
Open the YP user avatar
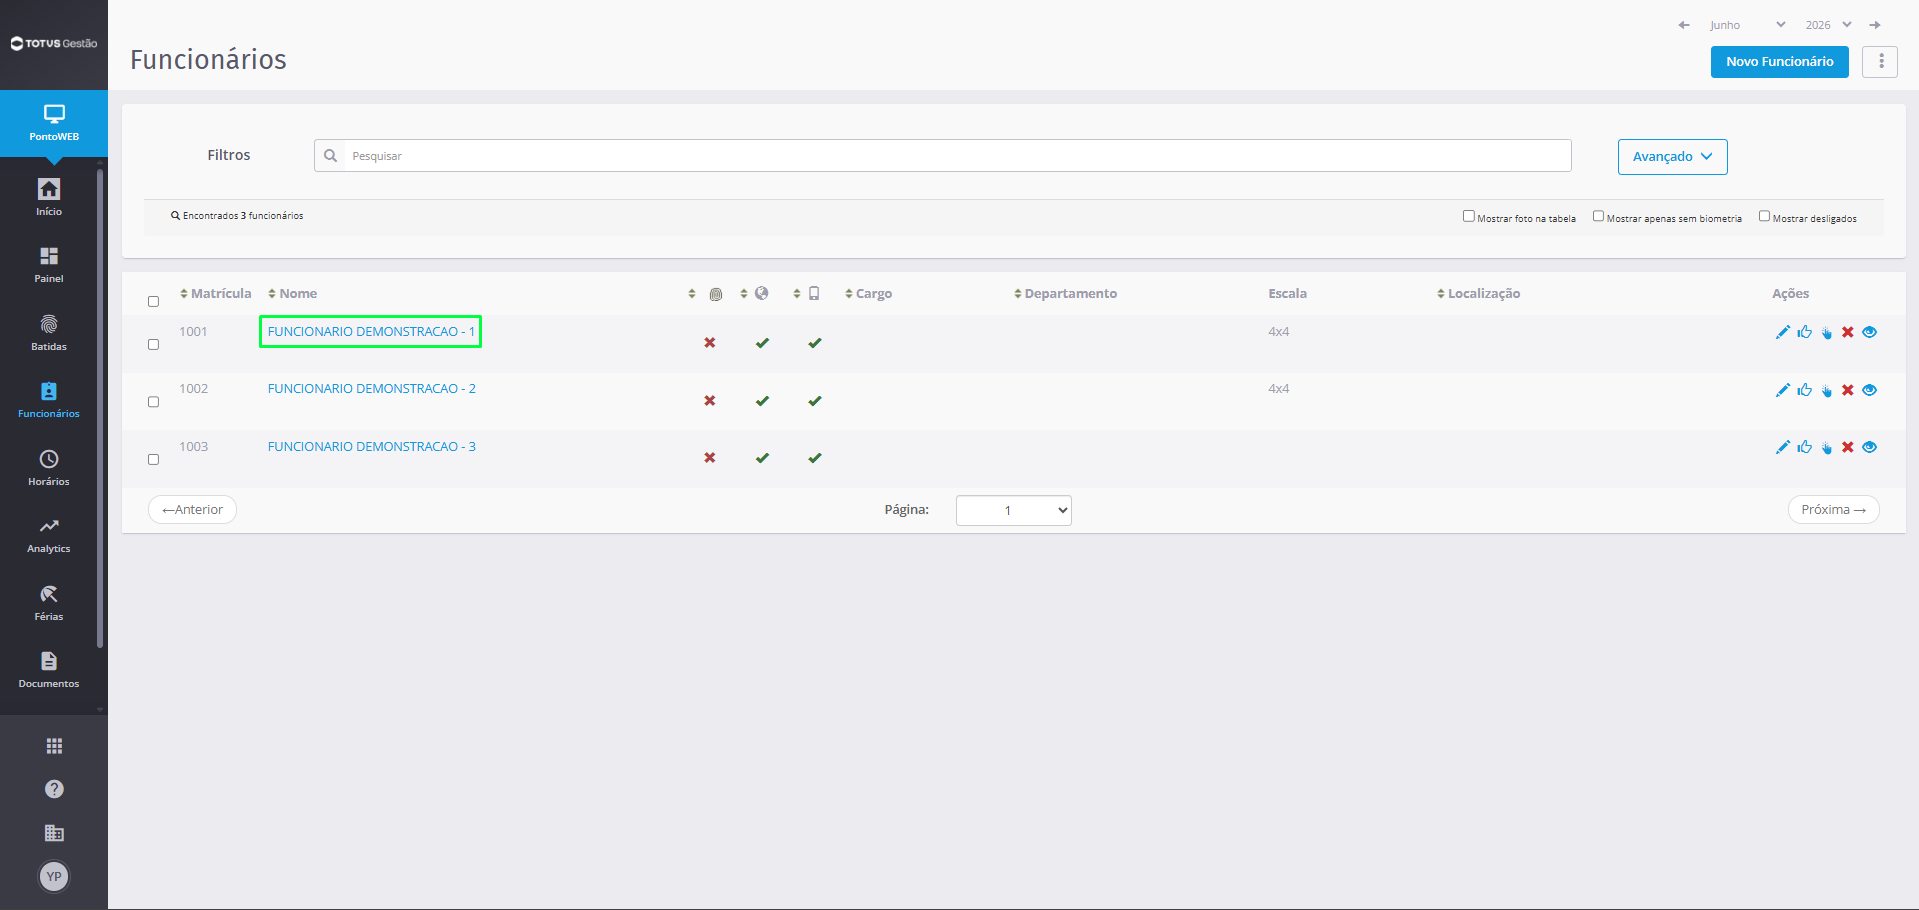[x=54, y=877]
